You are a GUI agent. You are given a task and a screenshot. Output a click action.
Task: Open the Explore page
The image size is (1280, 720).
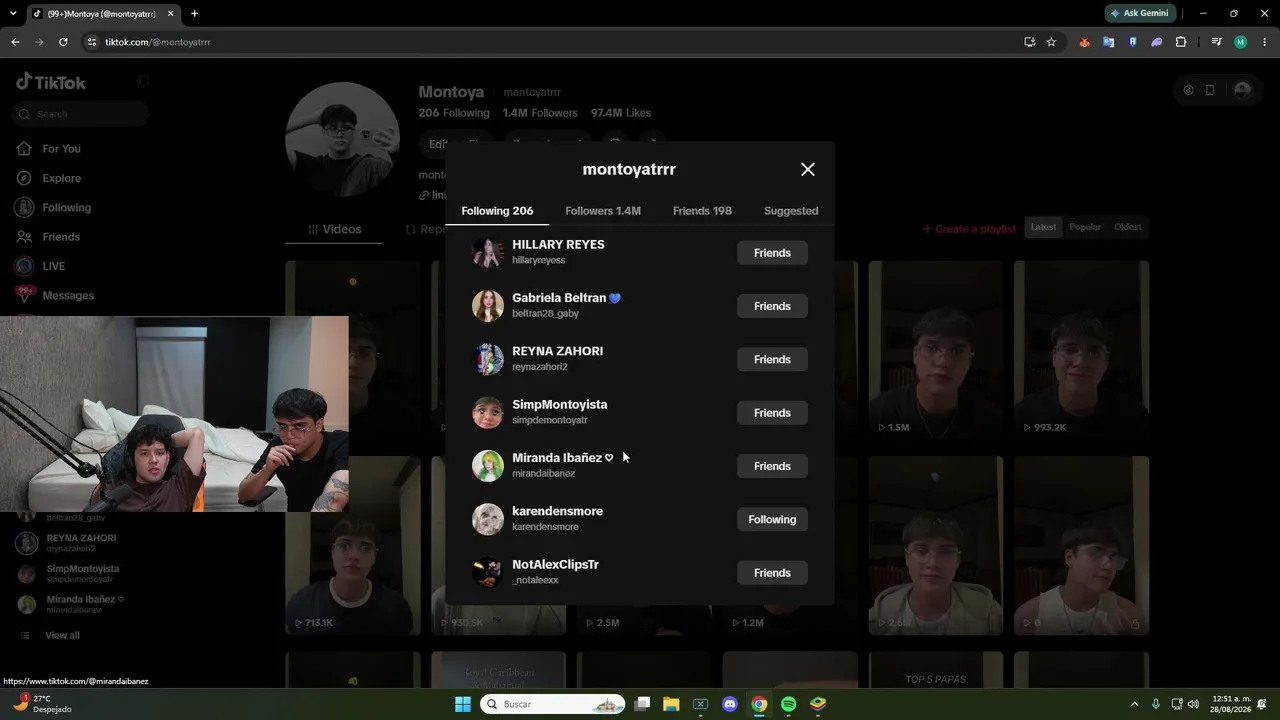coord(61,178)
